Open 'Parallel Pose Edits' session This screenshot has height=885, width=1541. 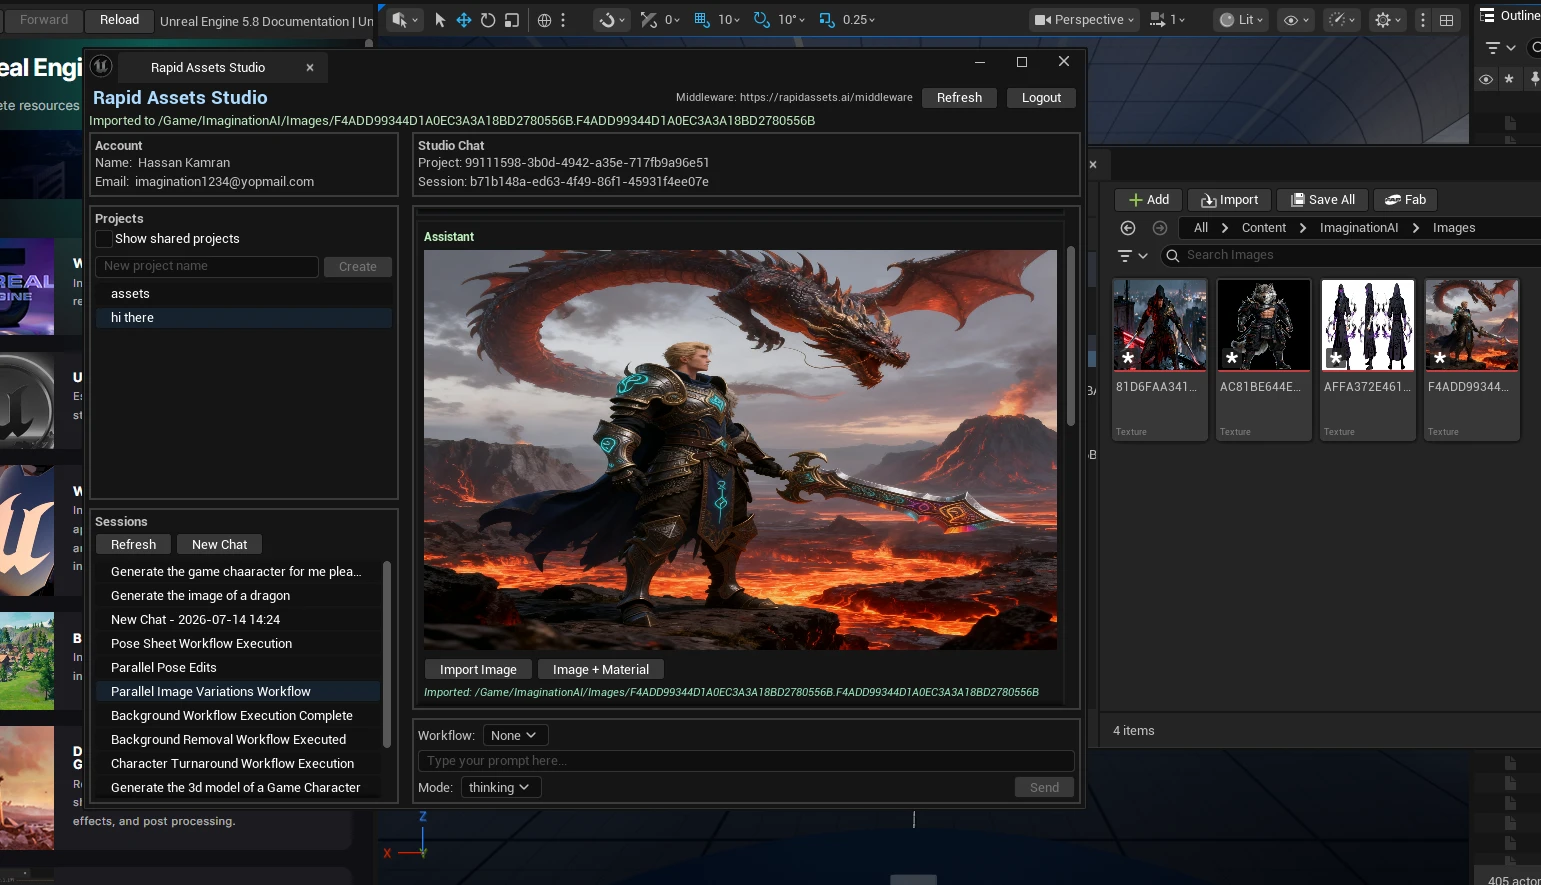pyautogui.click(x=238, y=668)
